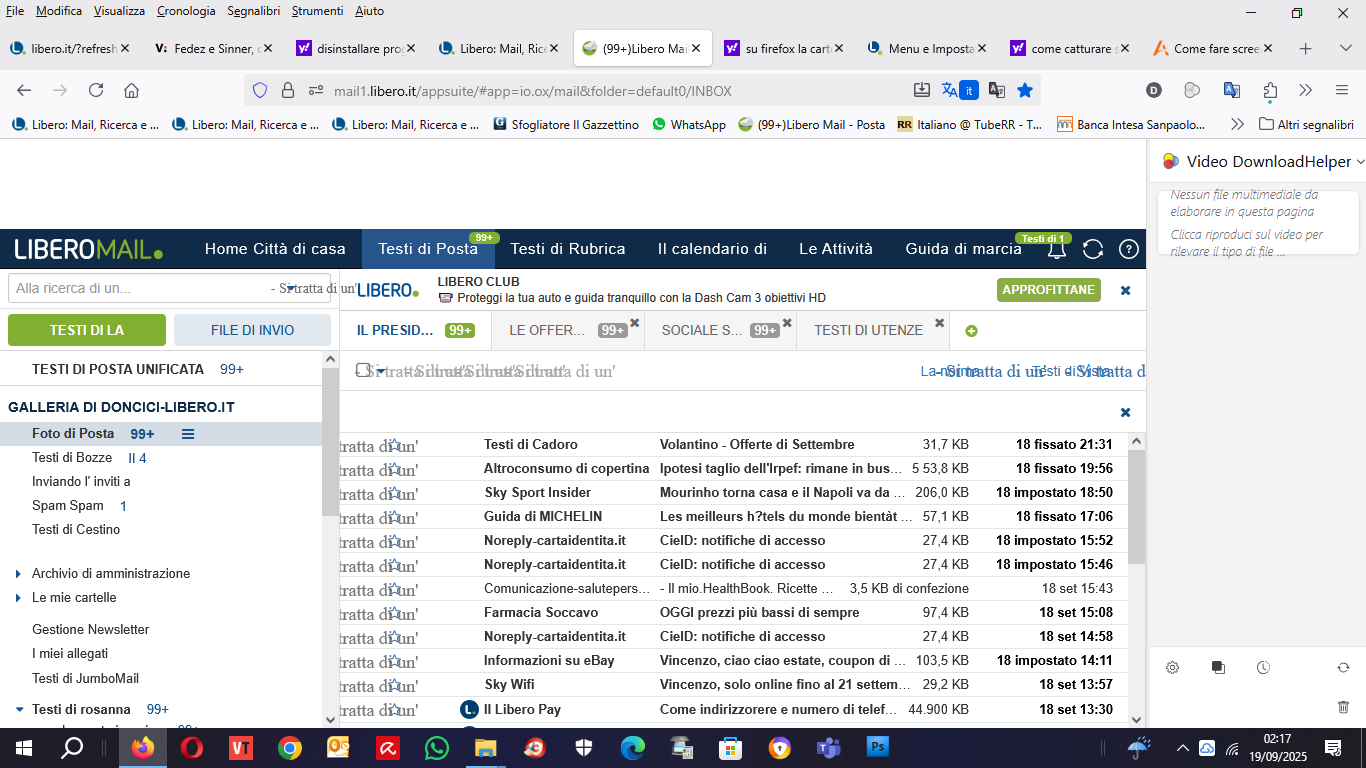
Task: Open the Segnalibri menu
Action: (254, 11)
